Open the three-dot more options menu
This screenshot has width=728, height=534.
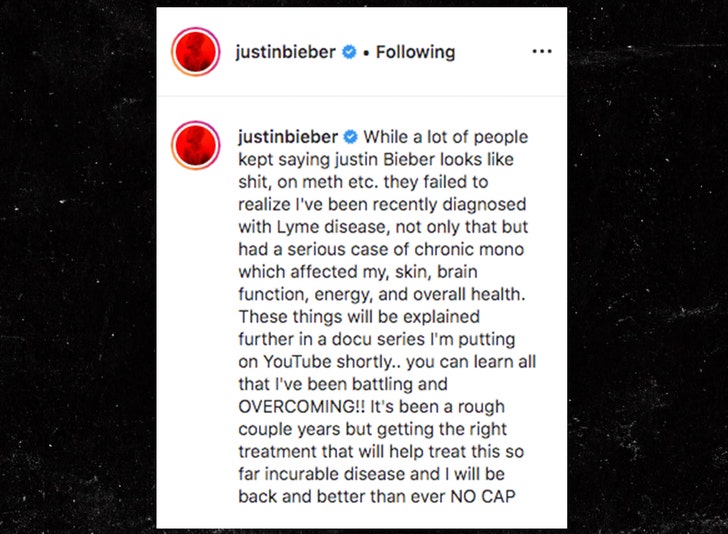coord(541,52)
